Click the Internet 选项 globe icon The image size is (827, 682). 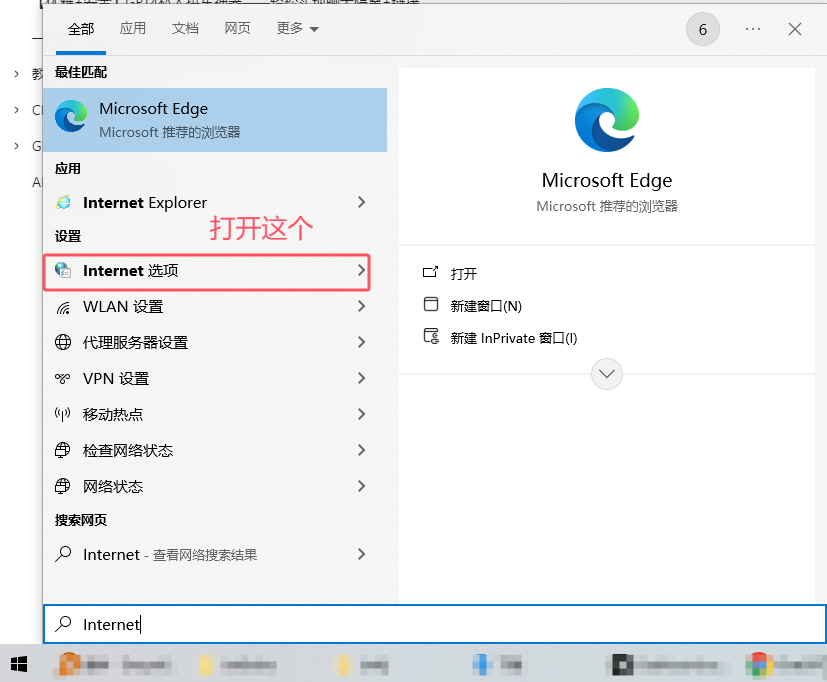[x=63, y=271]
